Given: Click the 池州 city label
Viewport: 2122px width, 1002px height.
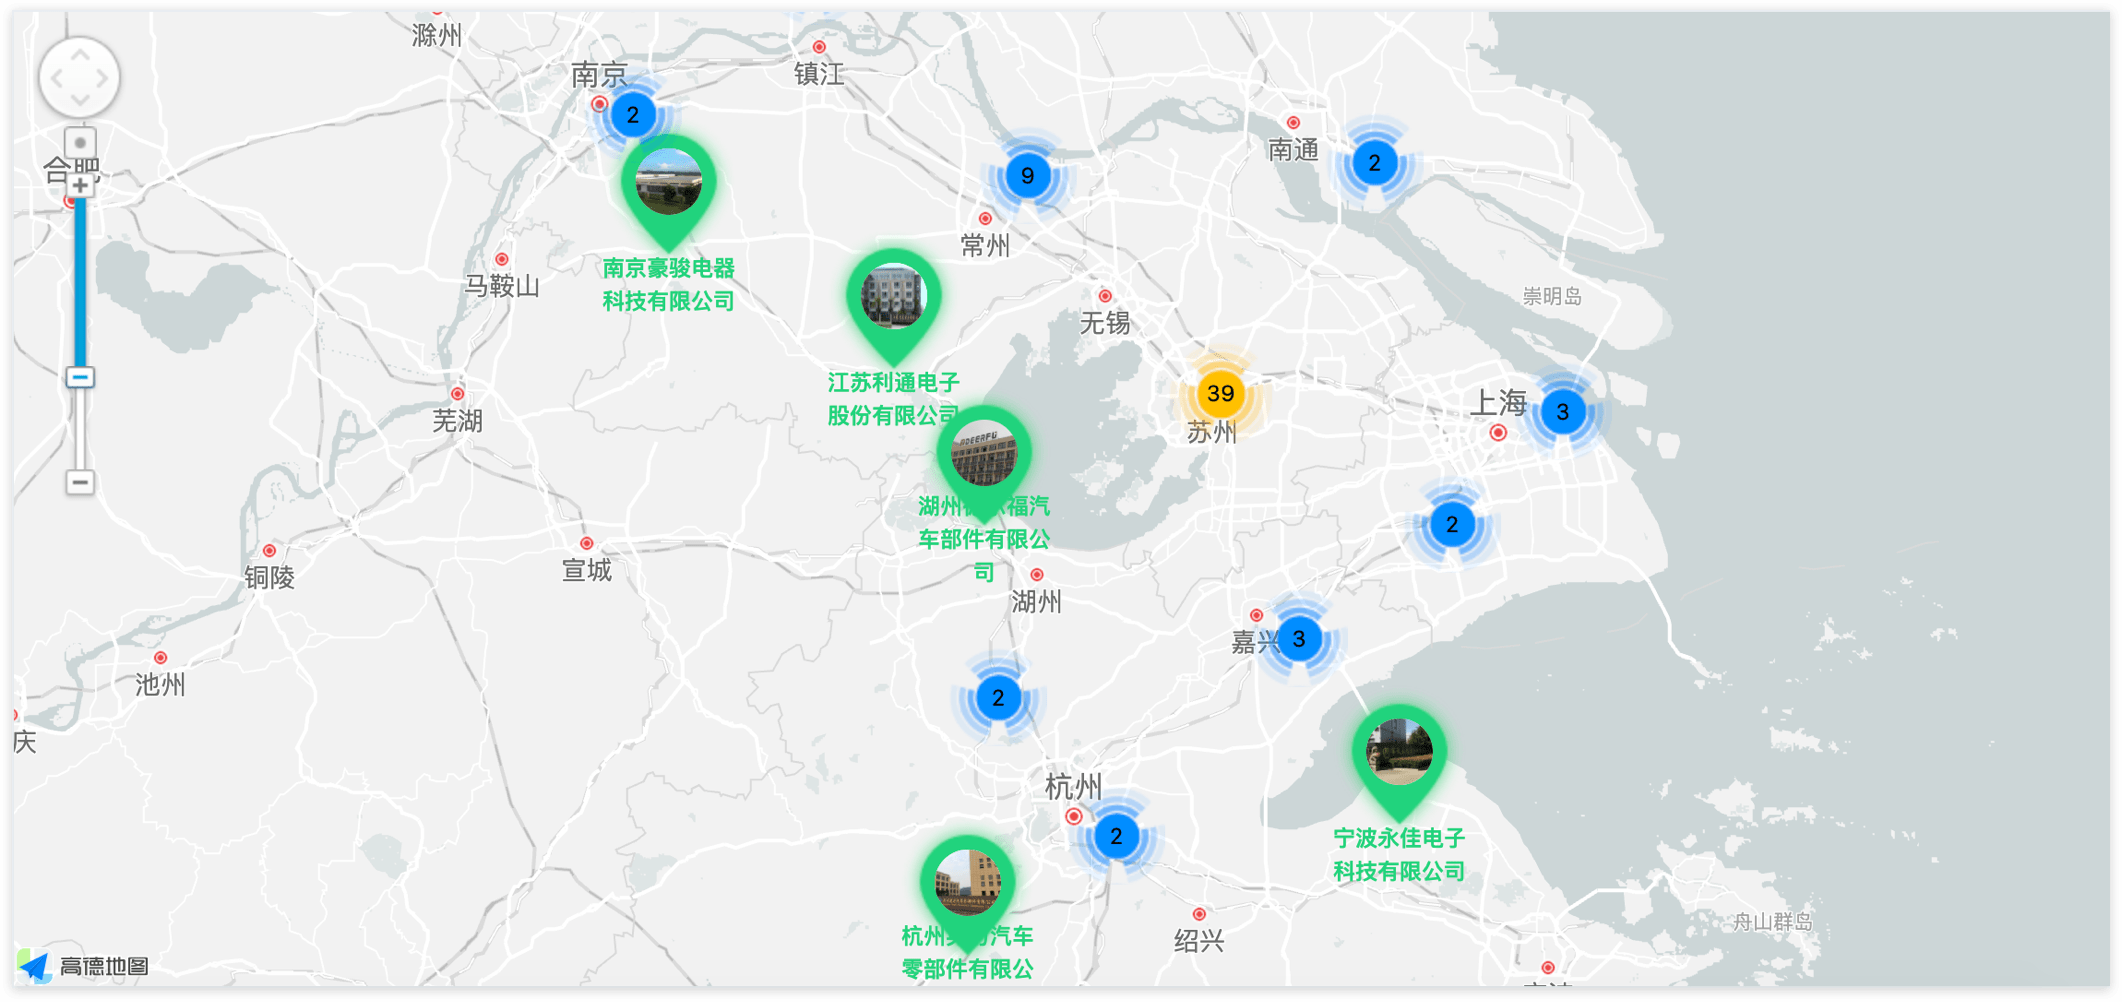Looking at the screenshot, I should tap(160, 685).
